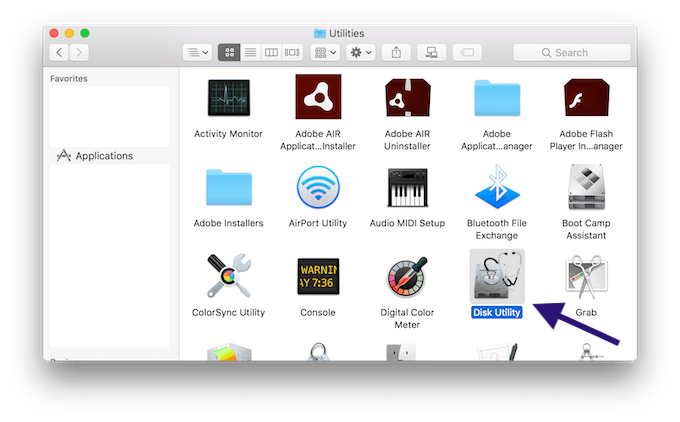
Task: Focus the Search field
Action: 572,52
